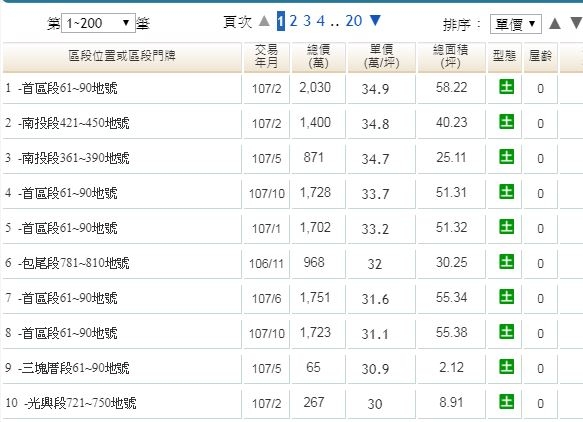The width and height of the screenshot is (583, 422).
Task: Click 型態 column header
Action: (x=505, y=57)
